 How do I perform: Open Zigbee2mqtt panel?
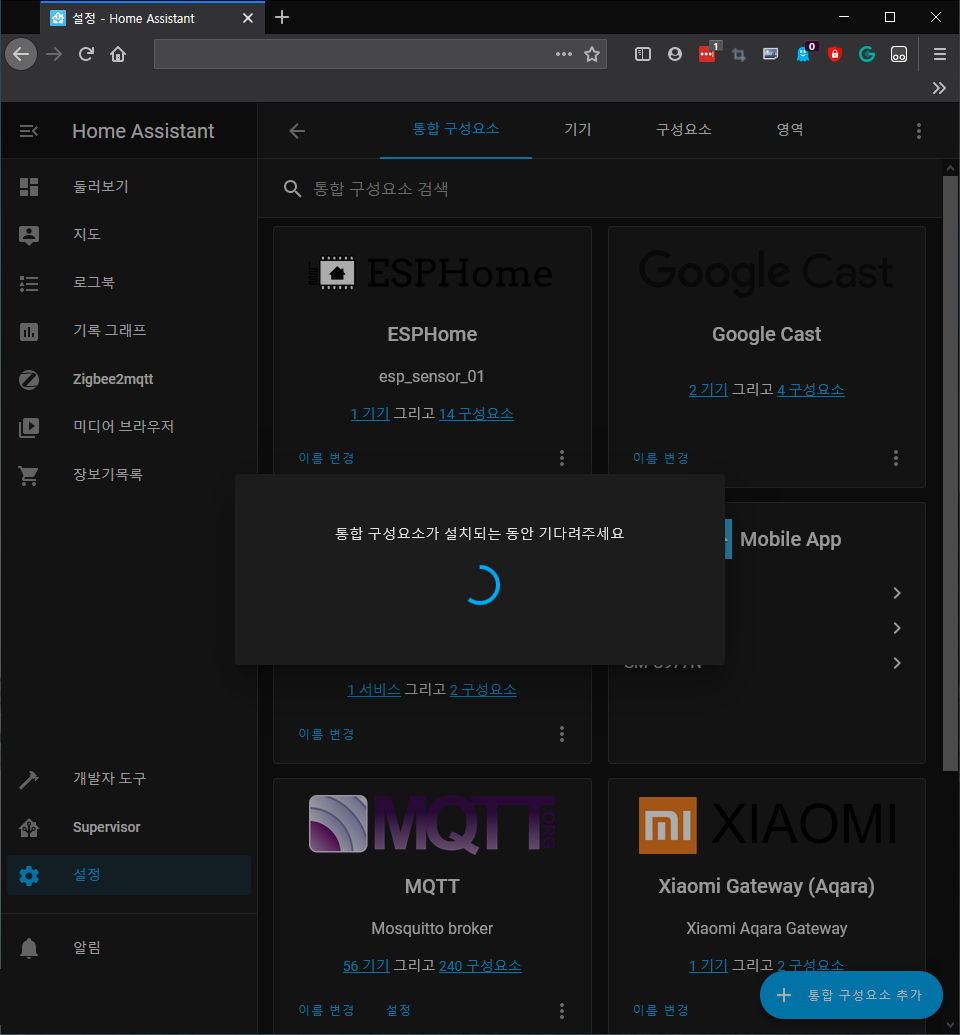click(129, 379)
